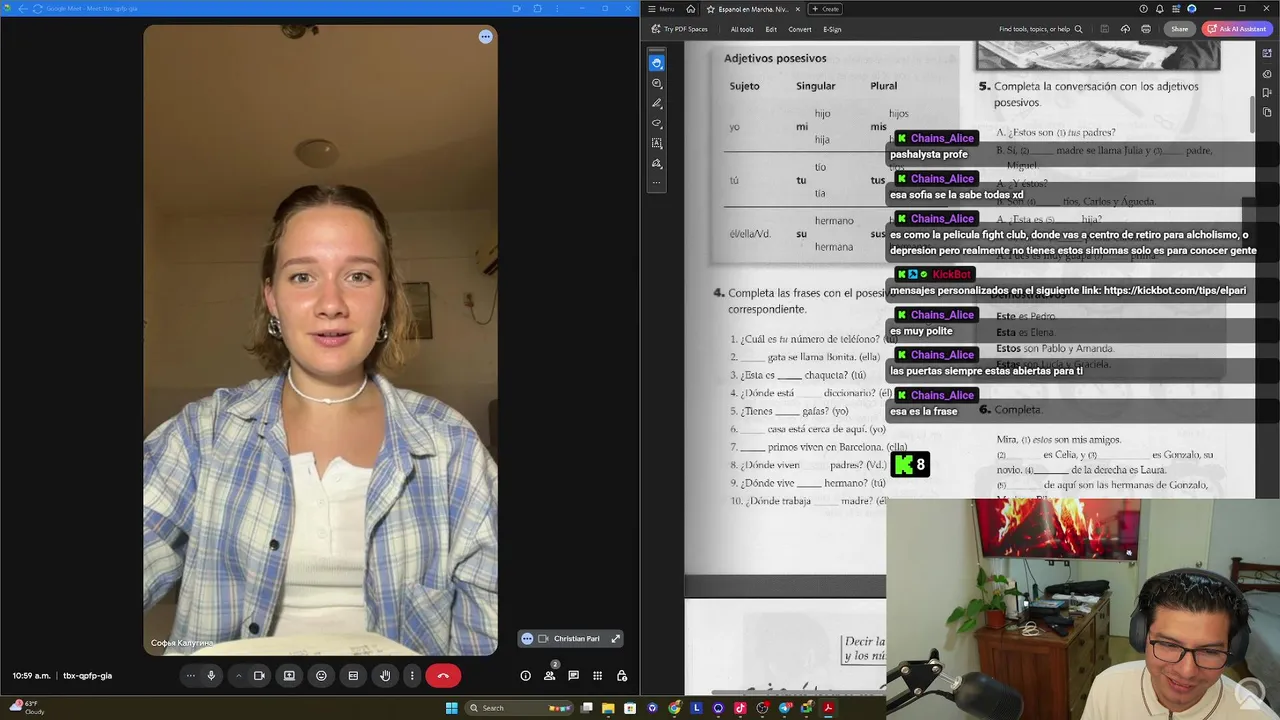1280x720 pixels.
Task: Mute the microphone in Google Meet
Action: pyautogui.click(x=211, y=676)
